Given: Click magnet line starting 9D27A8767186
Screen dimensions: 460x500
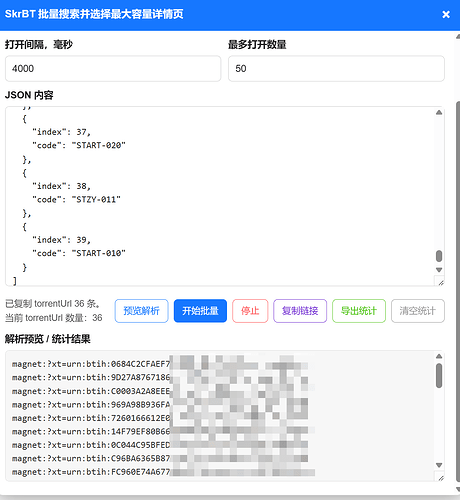Looking at the screenshot, I should [x=160, y=377].
